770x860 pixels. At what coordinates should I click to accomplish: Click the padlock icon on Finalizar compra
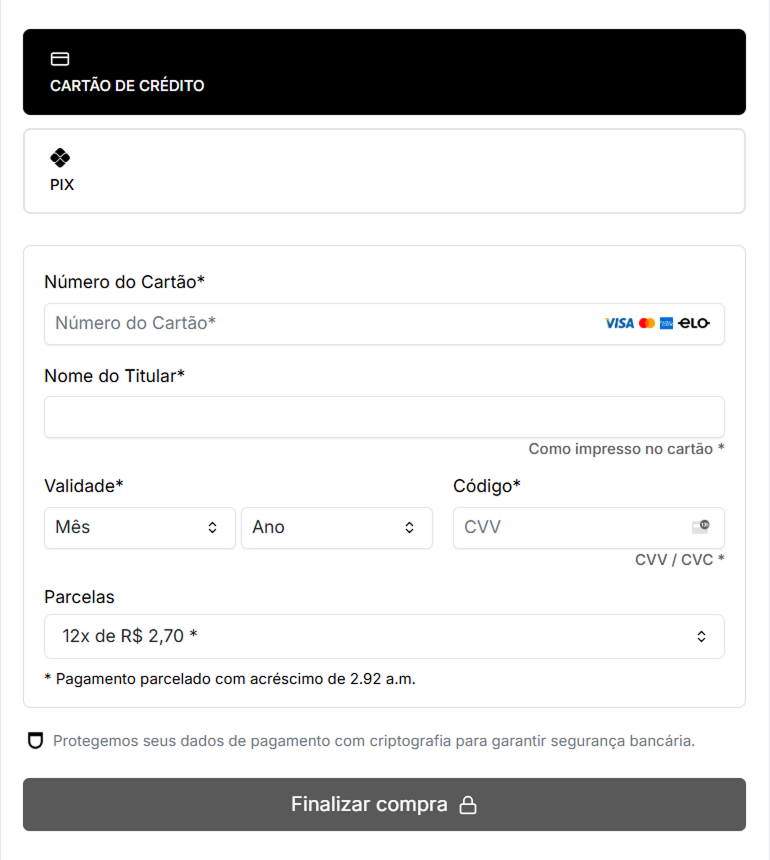pos(468,805)
